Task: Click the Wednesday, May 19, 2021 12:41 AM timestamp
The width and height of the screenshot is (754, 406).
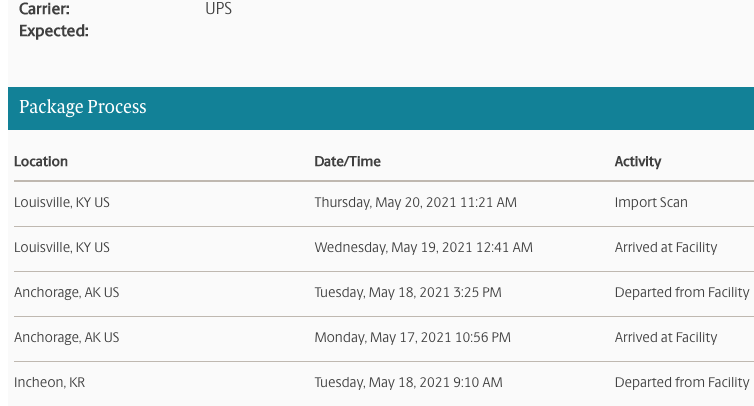Action: pos(423,247)
